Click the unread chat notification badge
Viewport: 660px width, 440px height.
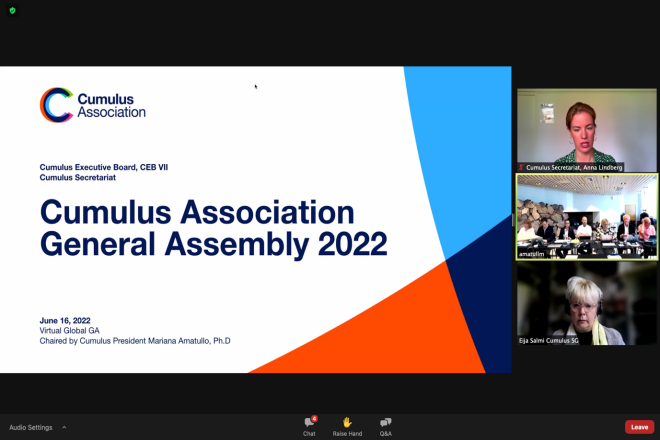[314, 418]
